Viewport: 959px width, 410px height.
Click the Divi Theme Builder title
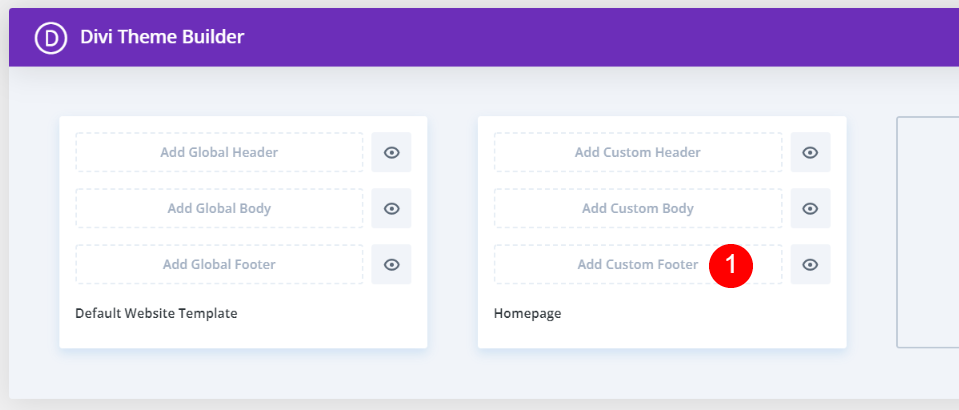(x=162, y=37)
